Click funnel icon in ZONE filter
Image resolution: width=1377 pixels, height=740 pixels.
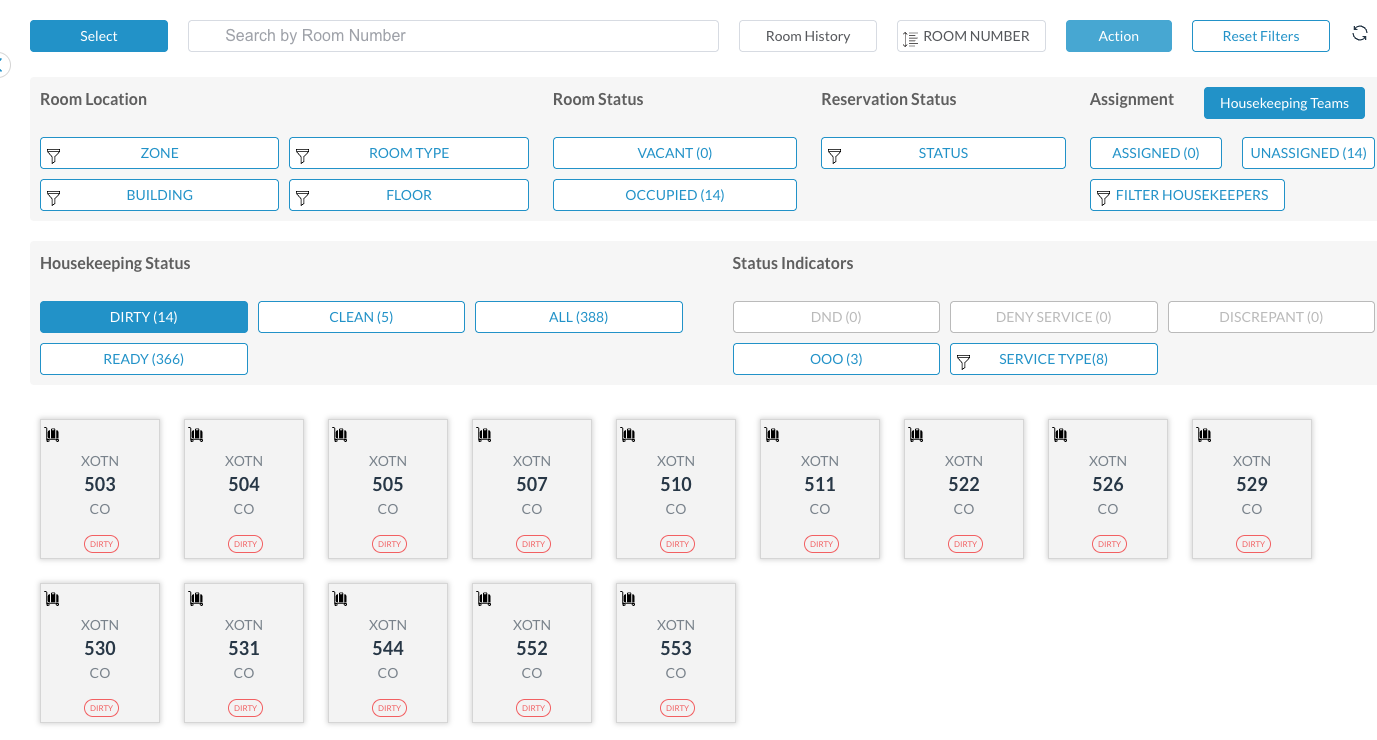tap(54, 155)
